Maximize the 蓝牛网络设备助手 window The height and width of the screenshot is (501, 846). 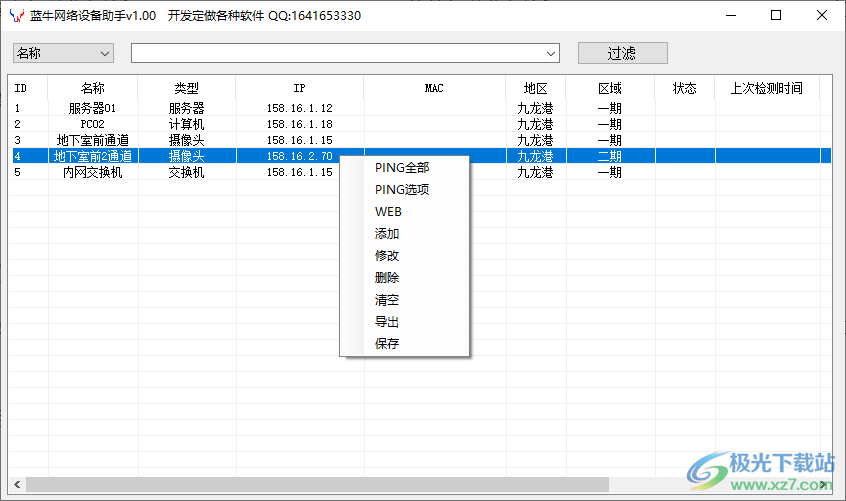776,15
